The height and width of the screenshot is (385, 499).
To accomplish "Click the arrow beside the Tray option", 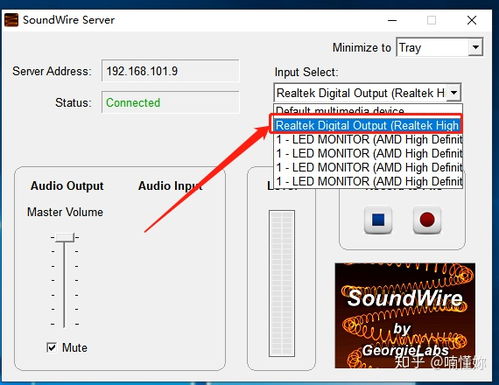I will 475,47.
